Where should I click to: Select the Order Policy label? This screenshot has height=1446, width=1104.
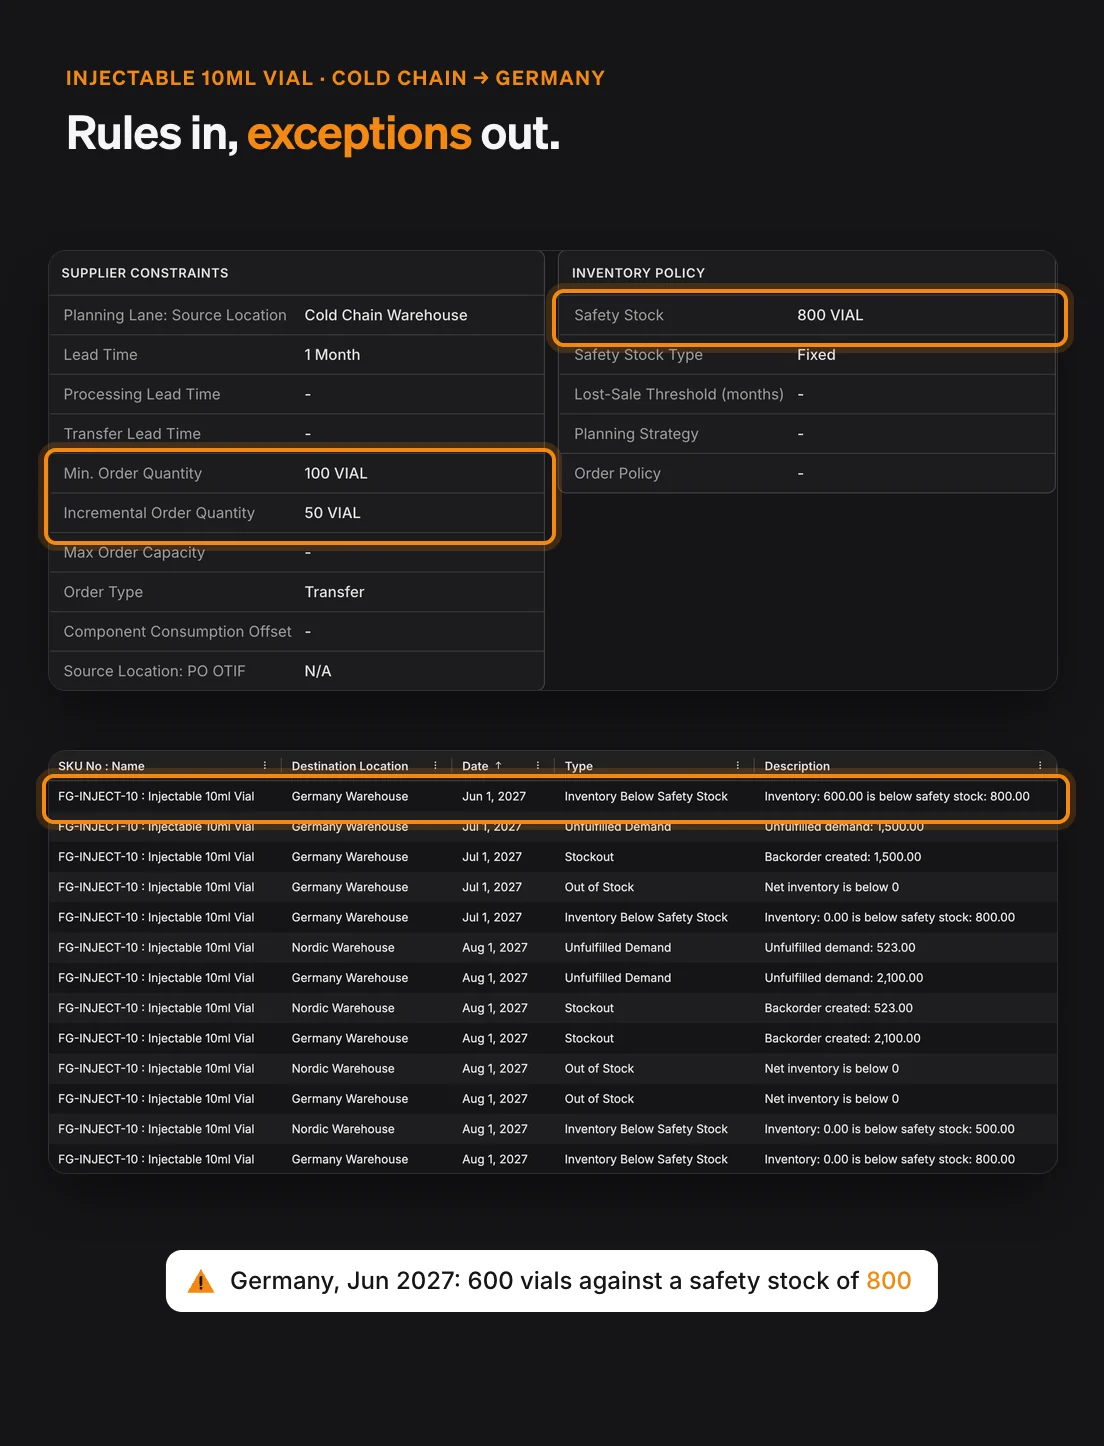617,473
